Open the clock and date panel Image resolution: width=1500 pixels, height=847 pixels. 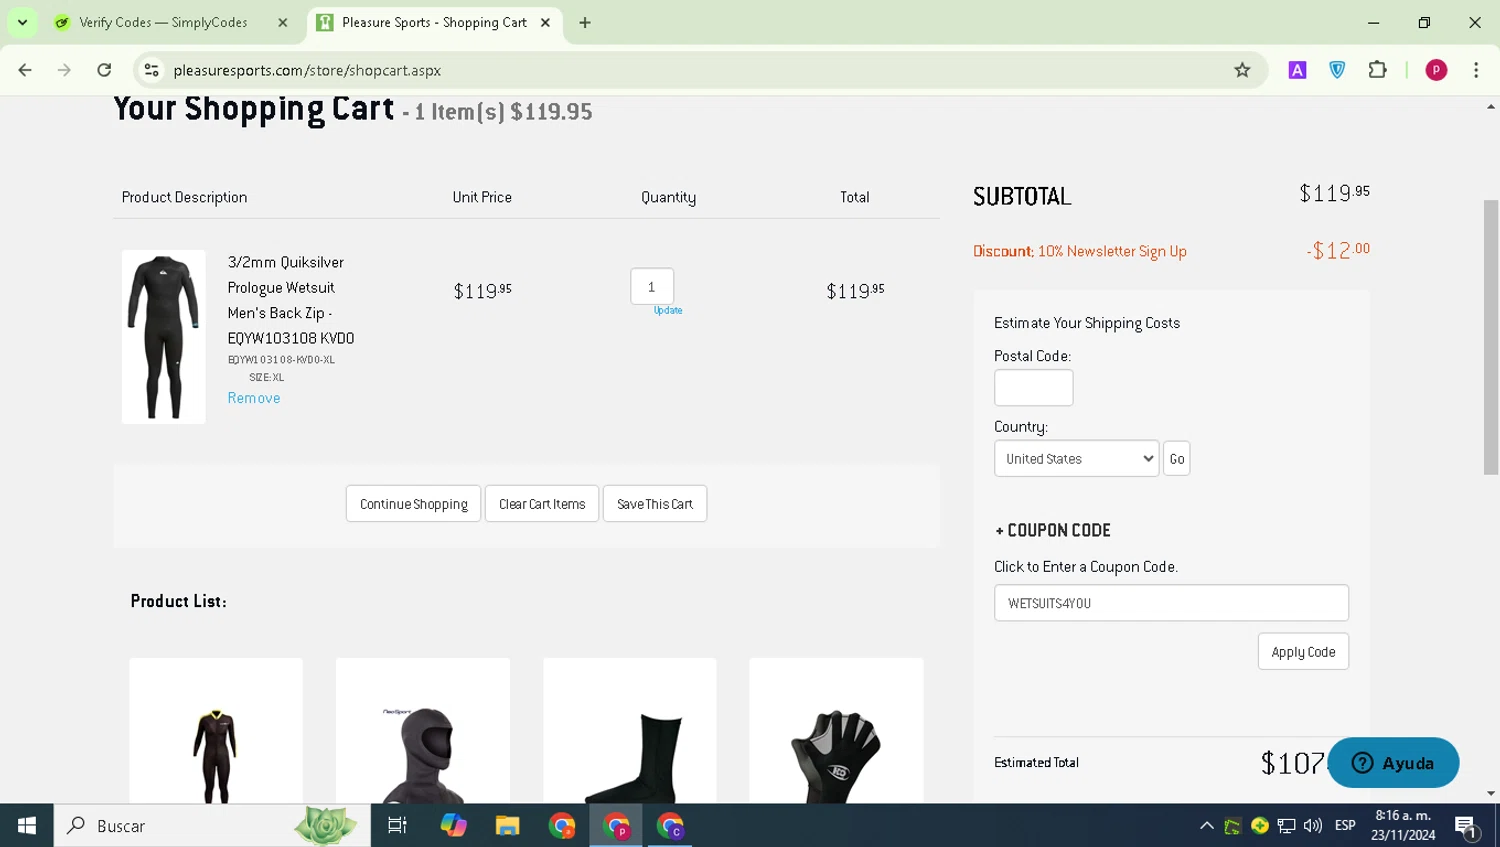tap(1403, 826)
